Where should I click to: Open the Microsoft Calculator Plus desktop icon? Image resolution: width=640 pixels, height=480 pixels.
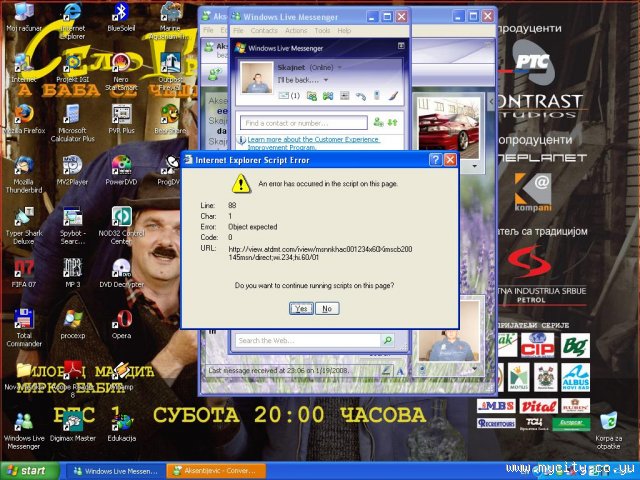click(73, 123)
